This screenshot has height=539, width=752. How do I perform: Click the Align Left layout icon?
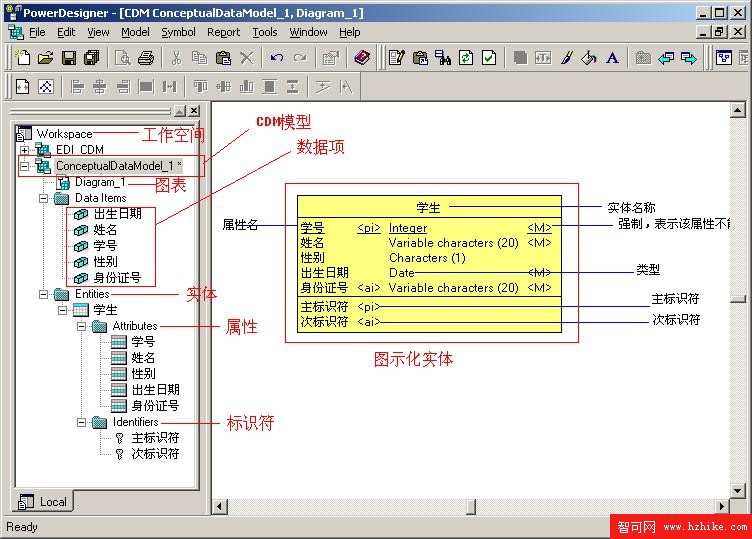[x=77, y=87]
